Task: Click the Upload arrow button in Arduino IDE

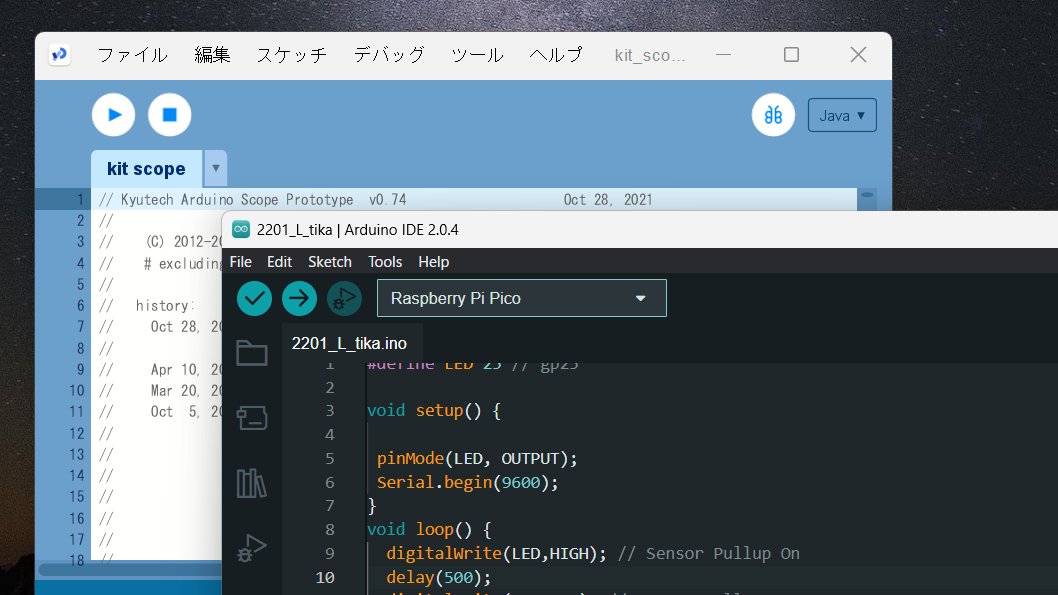Action: tap(299, 298)
